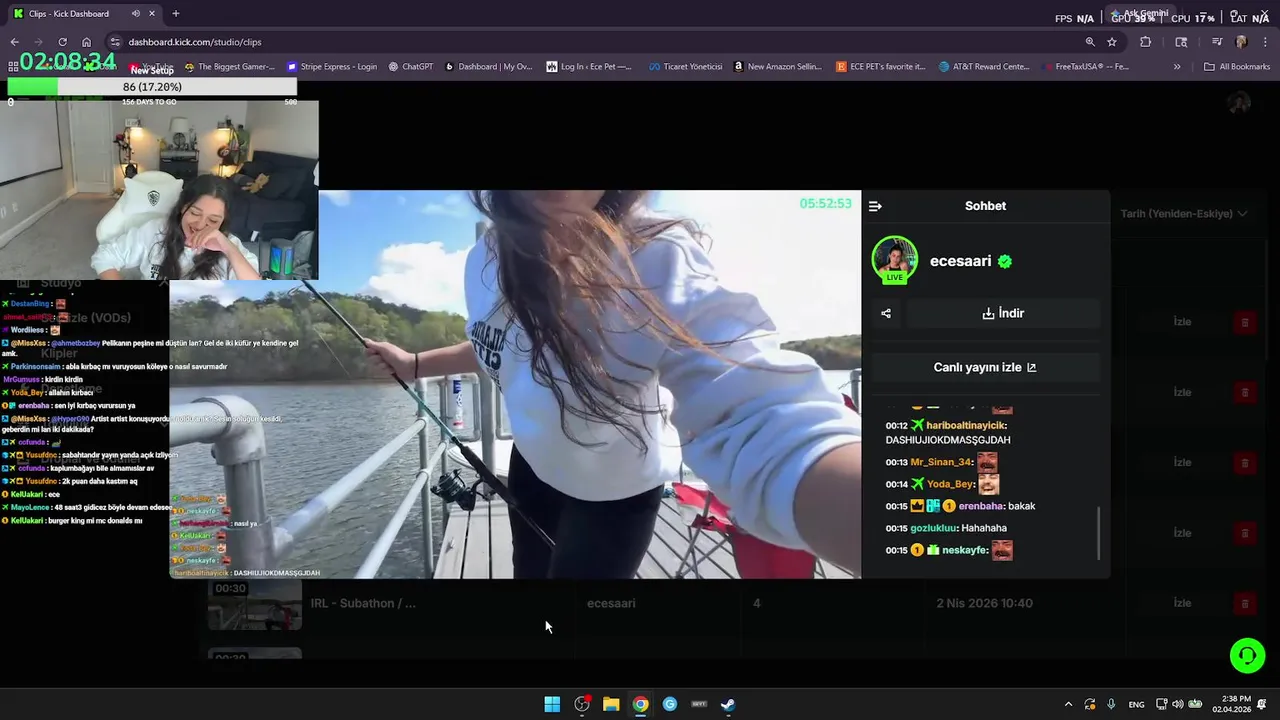Open the Chrome three-dot menu
This screenshot has width=1280, height=720.
coord(1265,42)
